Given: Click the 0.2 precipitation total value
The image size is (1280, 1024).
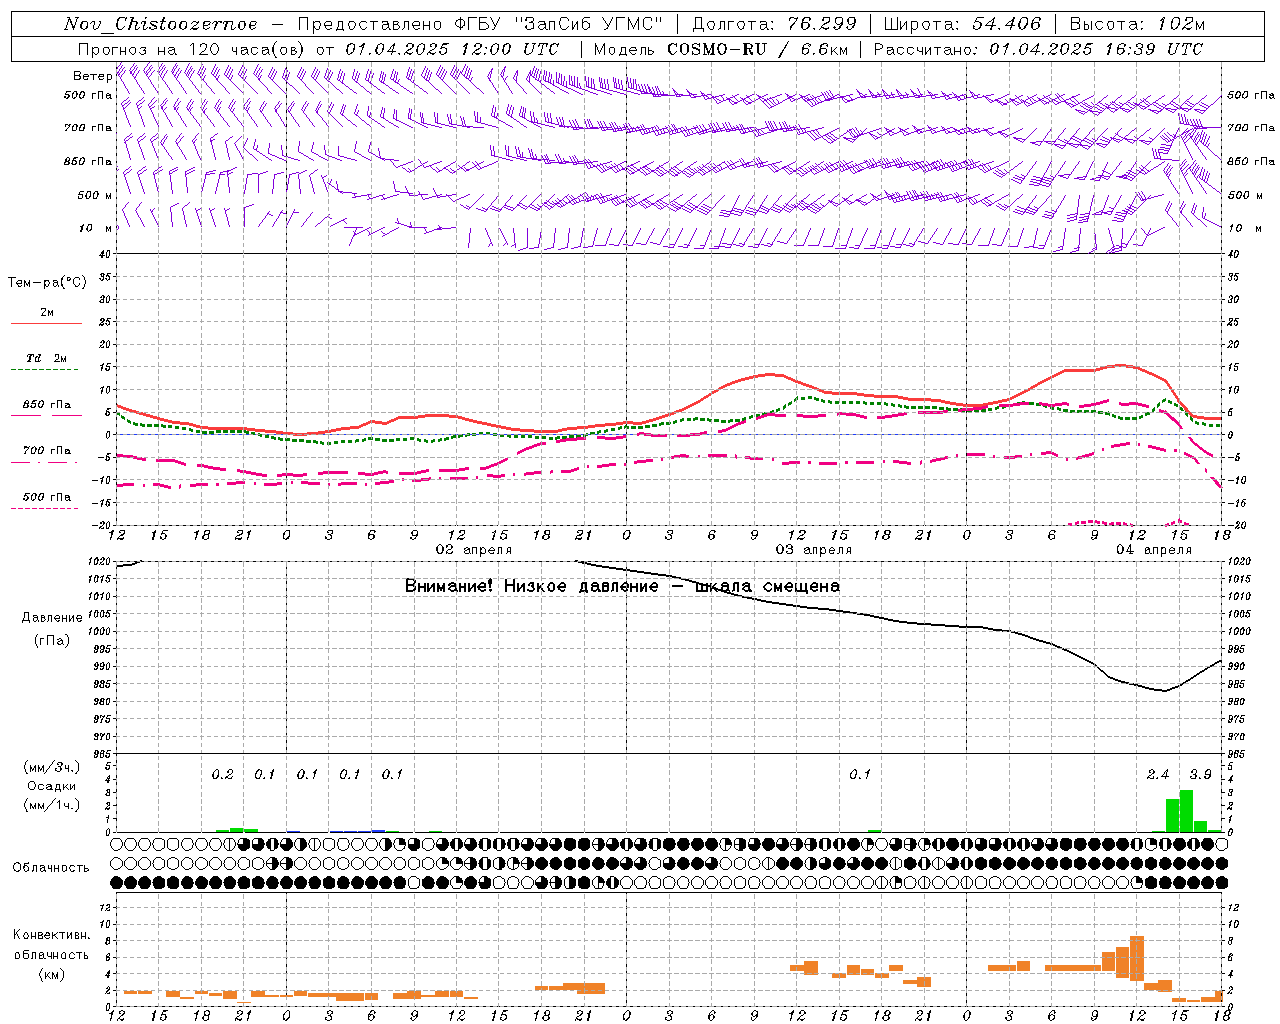Looking at the screenshot, I should (222, 774).
